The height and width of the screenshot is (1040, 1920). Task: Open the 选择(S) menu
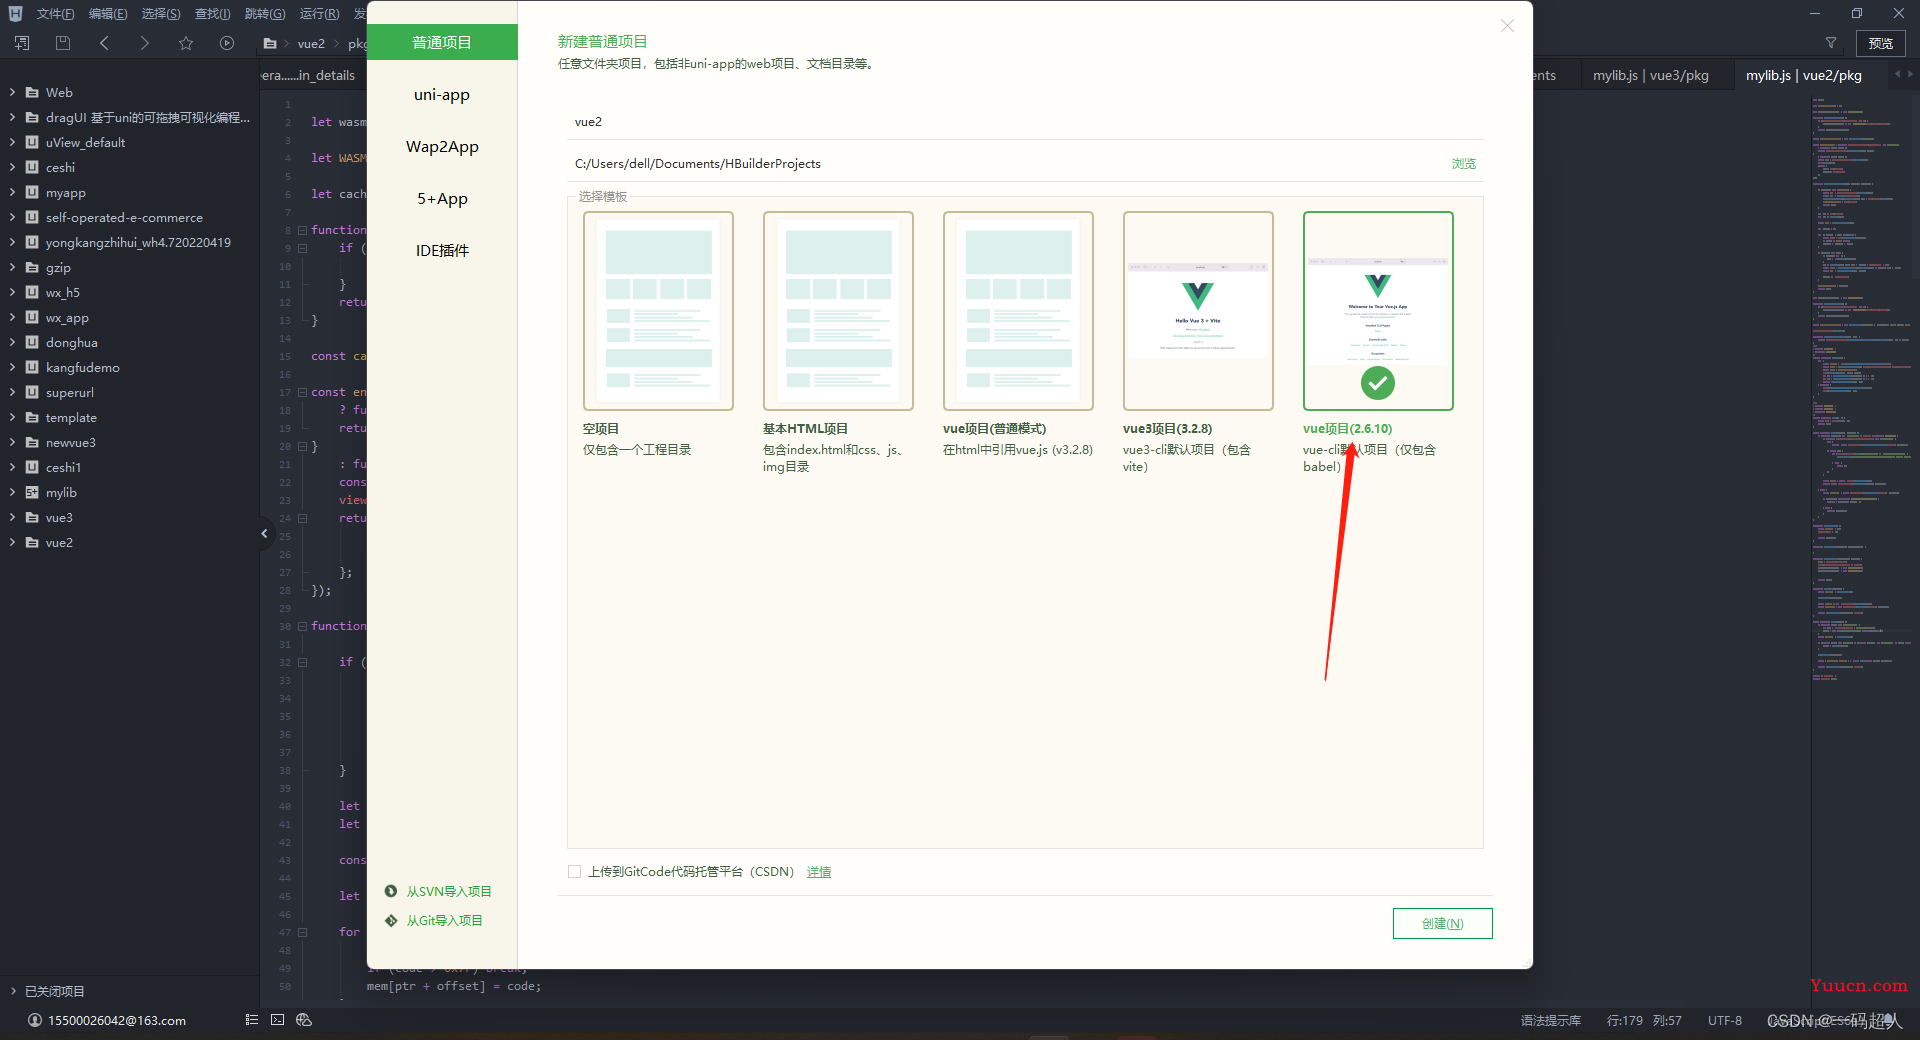[x=161, y=14]
